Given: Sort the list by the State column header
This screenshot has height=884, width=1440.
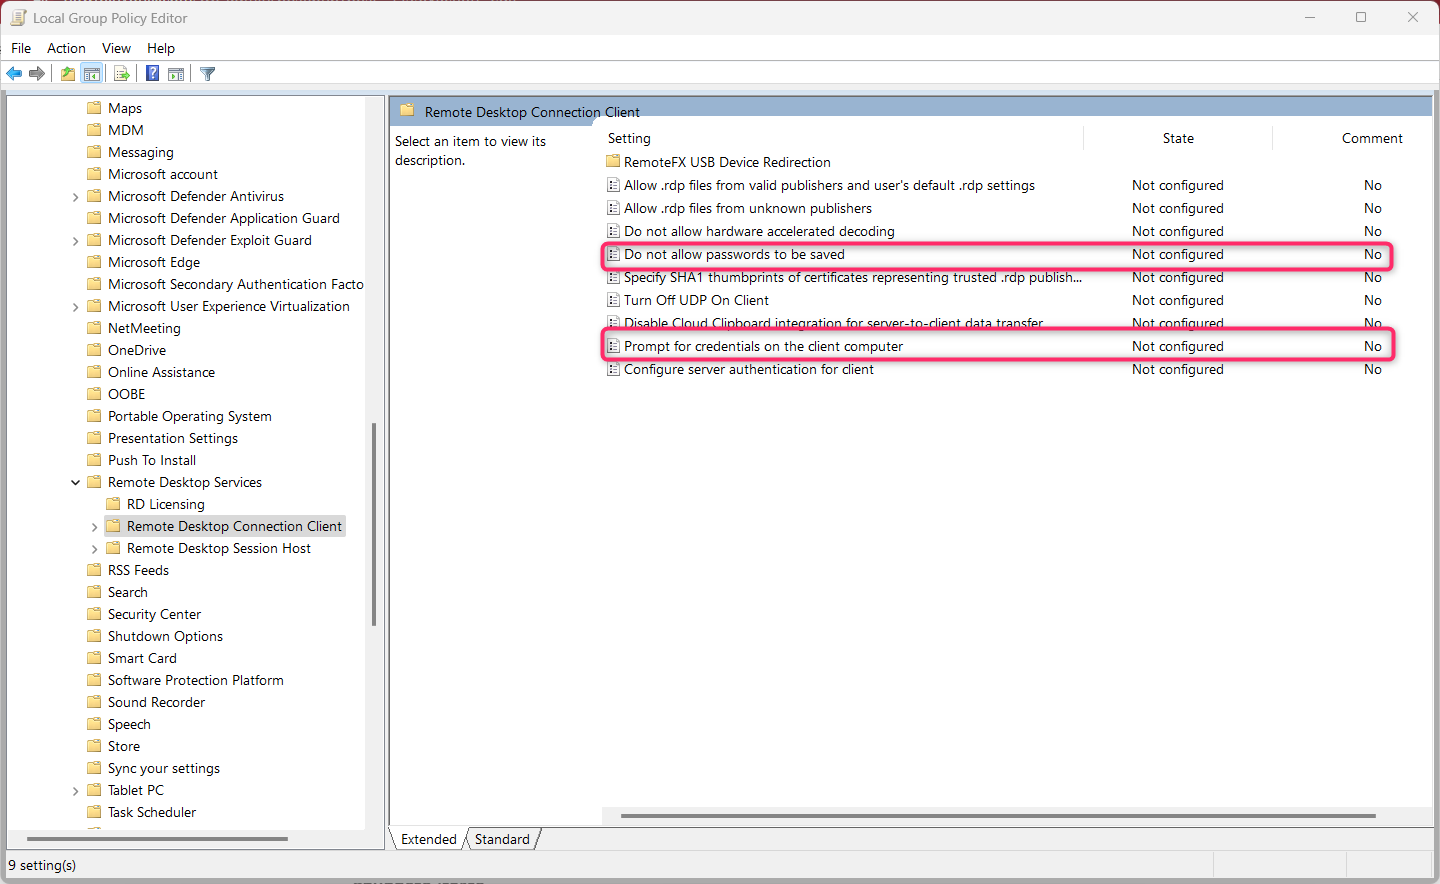Looking at the screenshot, I should coord(1177,139).
